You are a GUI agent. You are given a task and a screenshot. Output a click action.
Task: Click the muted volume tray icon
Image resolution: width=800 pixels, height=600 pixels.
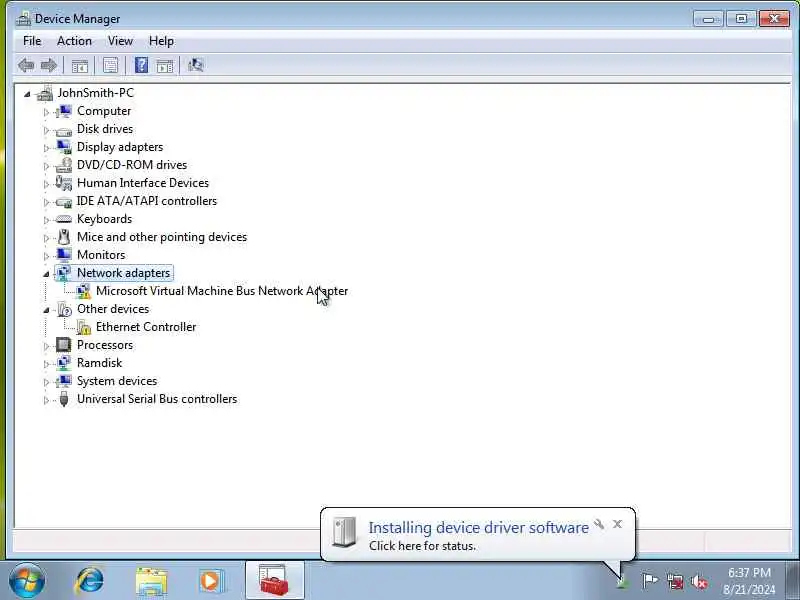coord(699,581)
